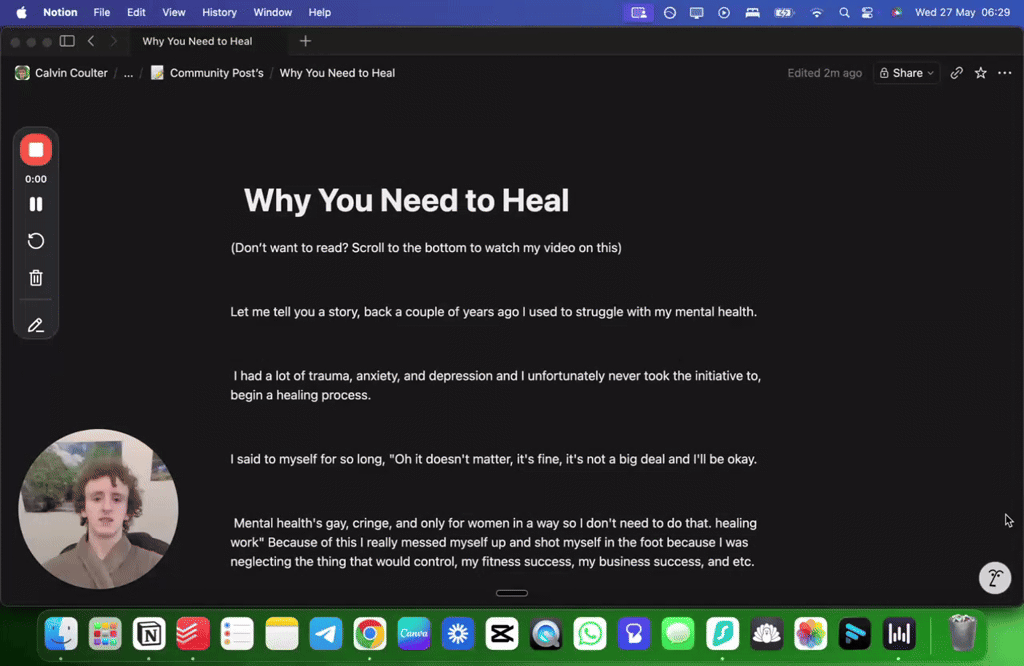The height and width of the screenshot is (666, 1024).
Task: Open Telegram from the dock
Action: point(325,633)
